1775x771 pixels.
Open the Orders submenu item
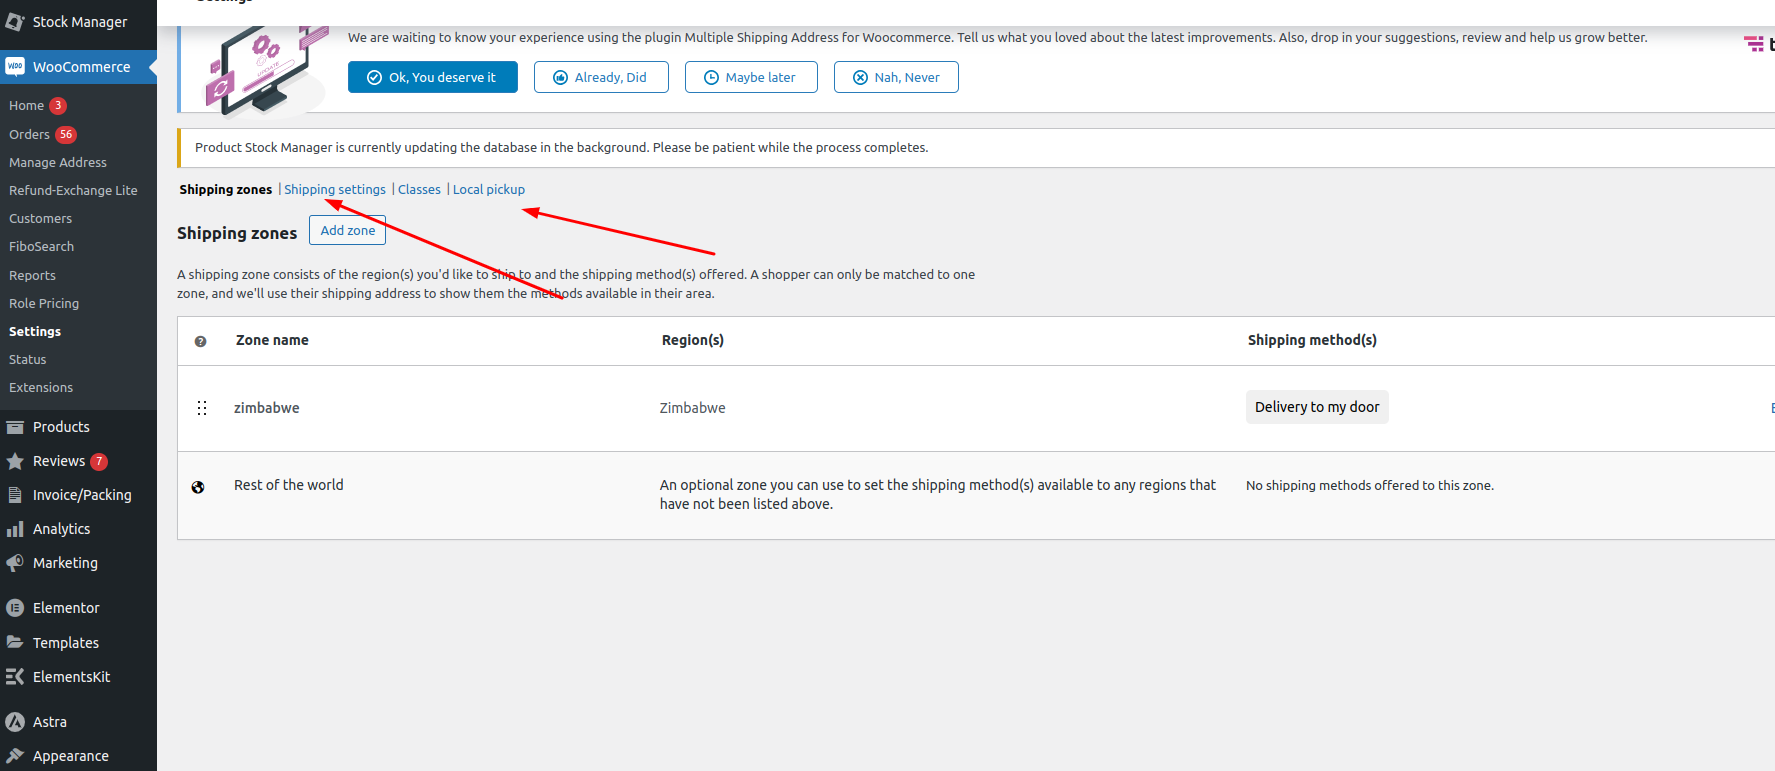(29, 134)
